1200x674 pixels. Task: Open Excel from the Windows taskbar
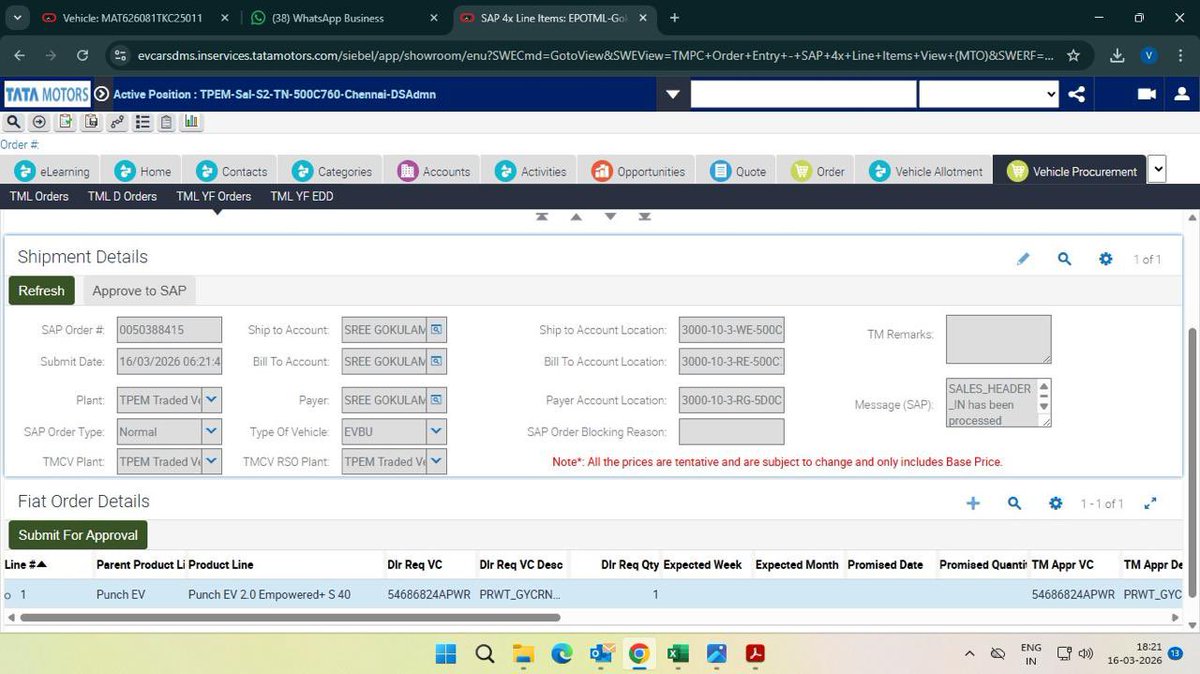point(677,653)
